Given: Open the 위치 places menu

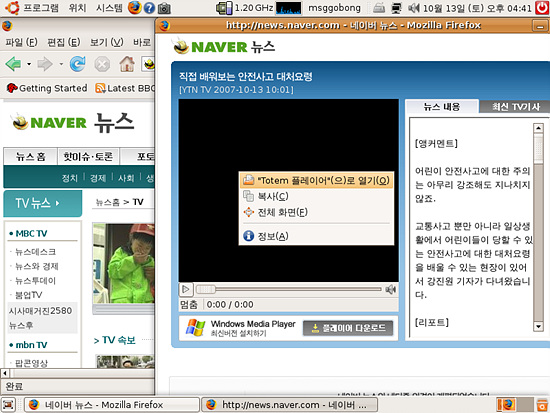Looking at the screenshot, I should pos(78,8).
